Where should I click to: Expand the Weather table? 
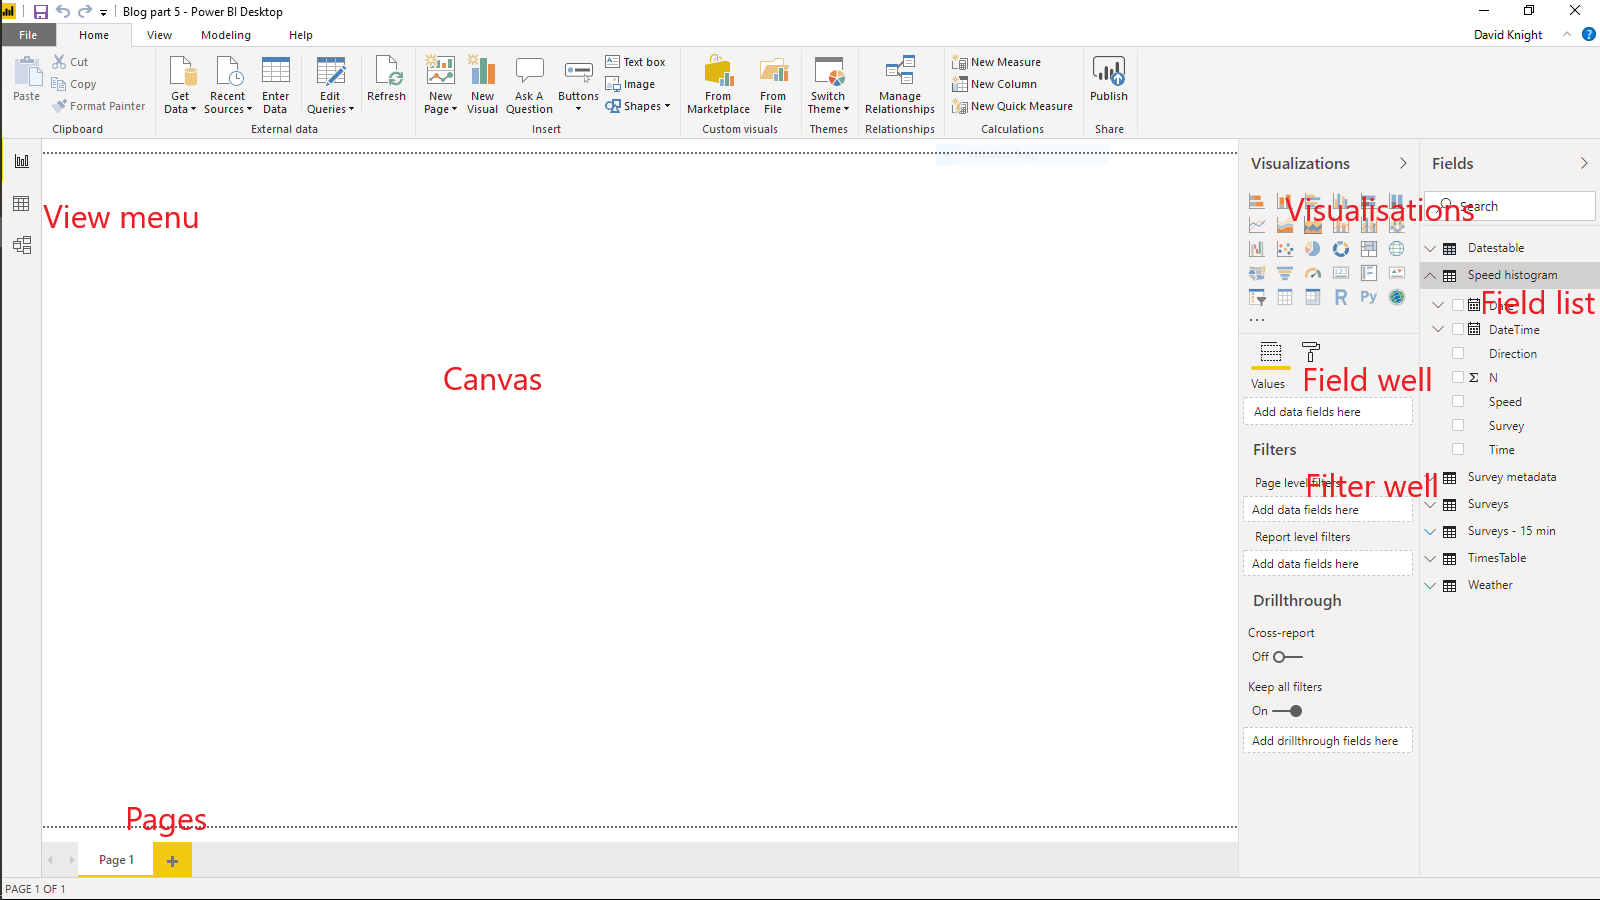click(x=1430, y=585)
